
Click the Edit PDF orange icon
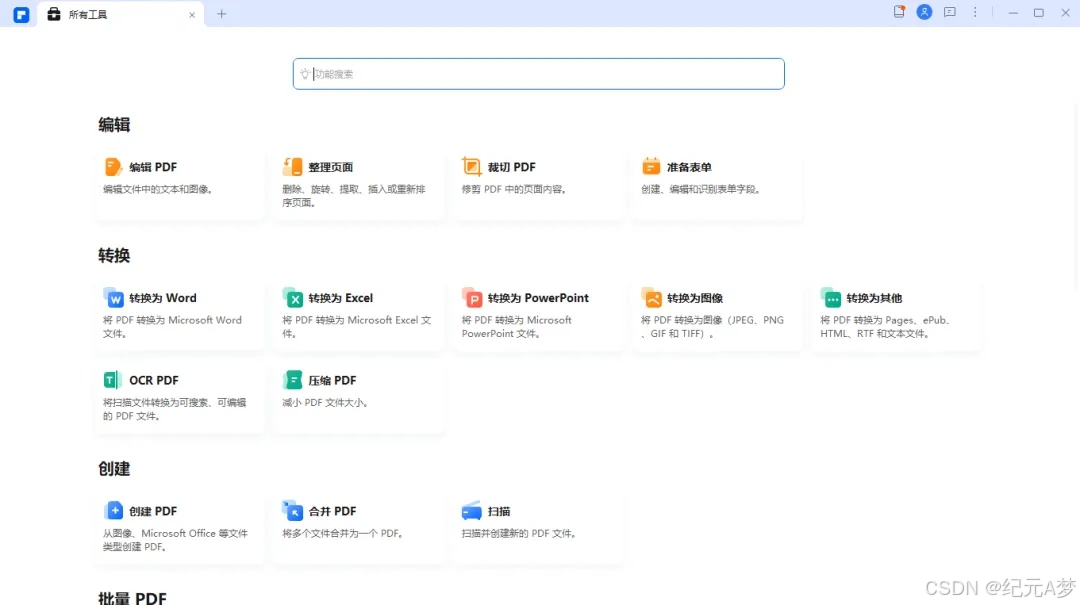click(113, 167)
